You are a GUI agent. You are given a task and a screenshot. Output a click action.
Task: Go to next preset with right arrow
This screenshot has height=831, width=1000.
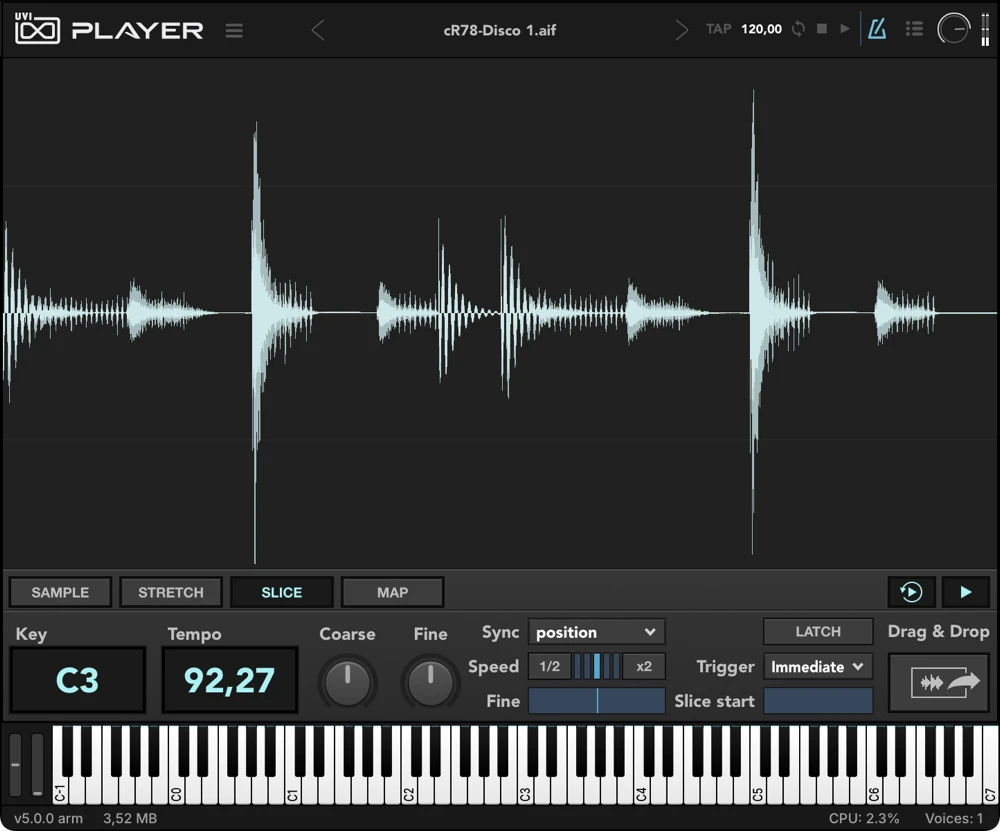(681, 30)
